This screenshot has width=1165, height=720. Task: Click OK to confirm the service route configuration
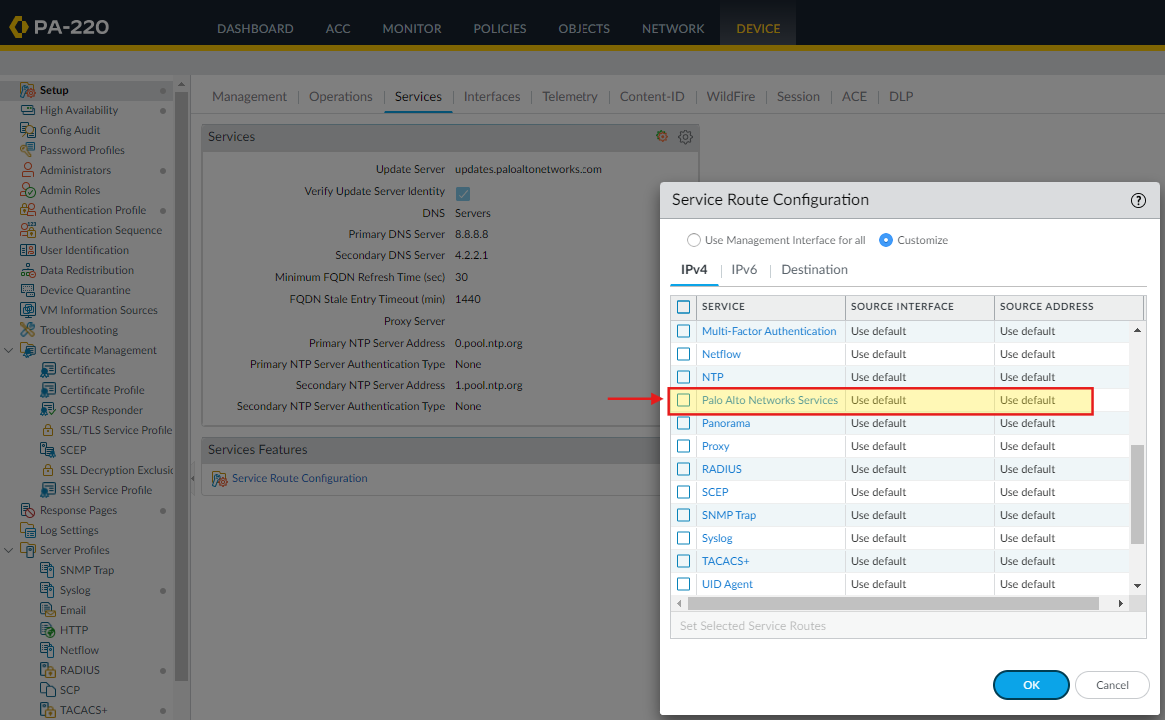1031,684
